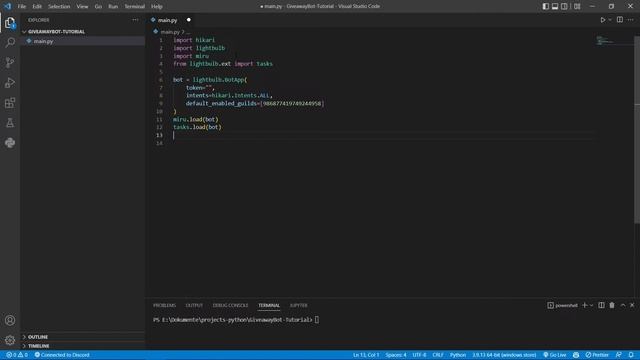Select main.py in the Explorer tree
This screenshot has width=640, height=360.
43,41
